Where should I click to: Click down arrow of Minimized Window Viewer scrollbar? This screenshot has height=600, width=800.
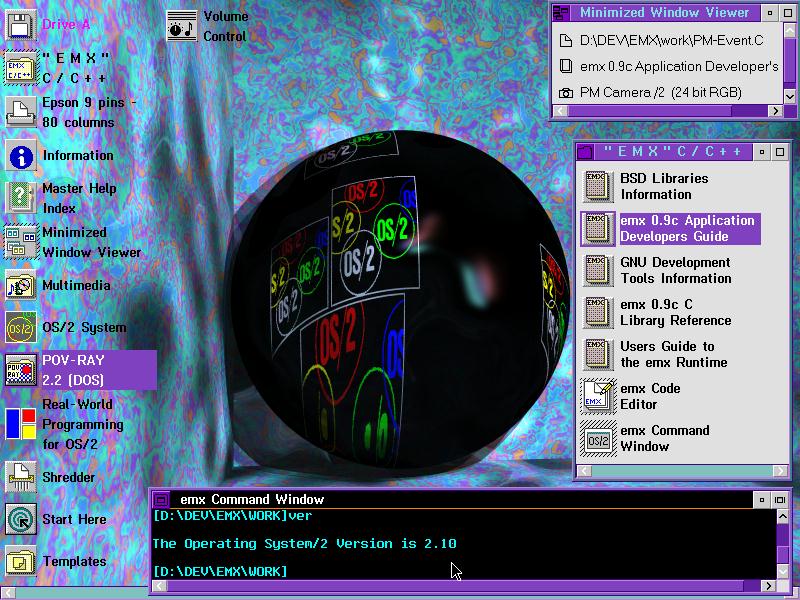click(x=789, y=96)
